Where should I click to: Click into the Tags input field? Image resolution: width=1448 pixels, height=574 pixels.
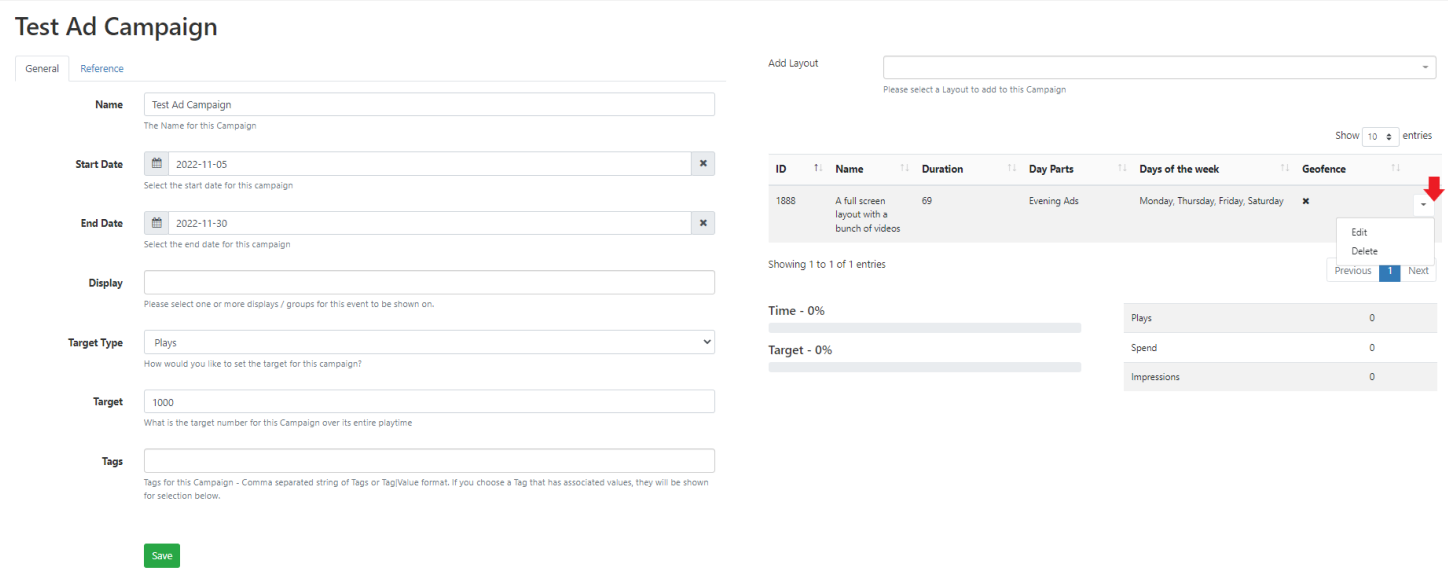coord(429,461)
